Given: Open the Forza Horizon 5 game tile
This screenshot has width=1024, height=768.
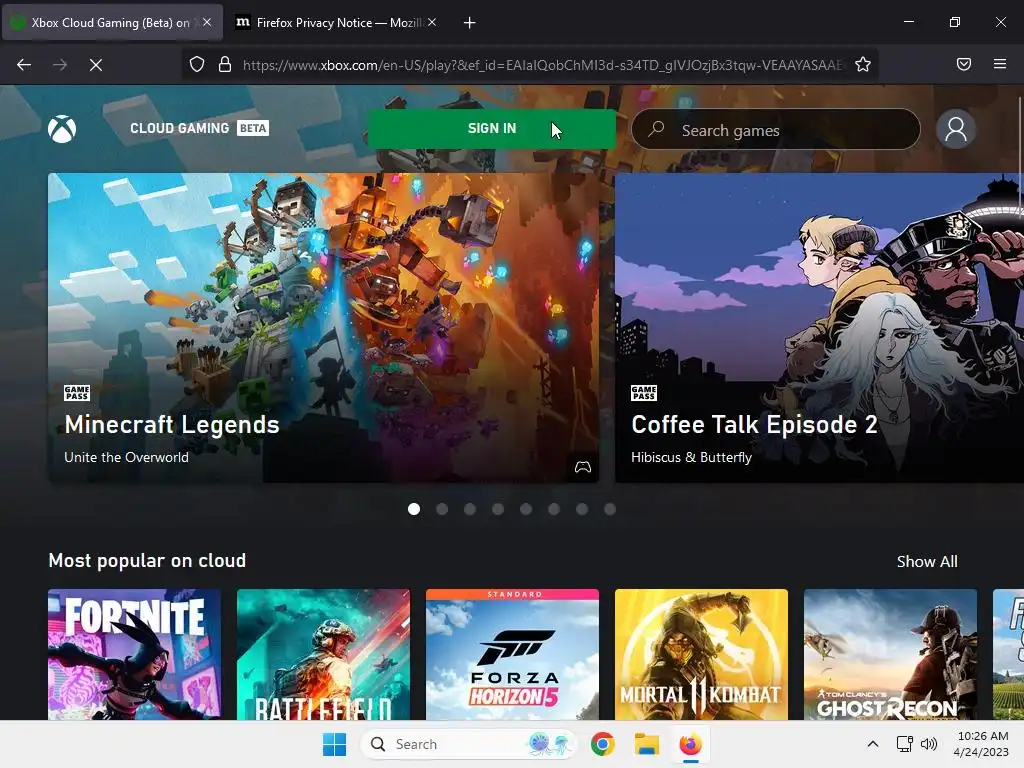Looking at the screenshot, I should click(512, 654).
